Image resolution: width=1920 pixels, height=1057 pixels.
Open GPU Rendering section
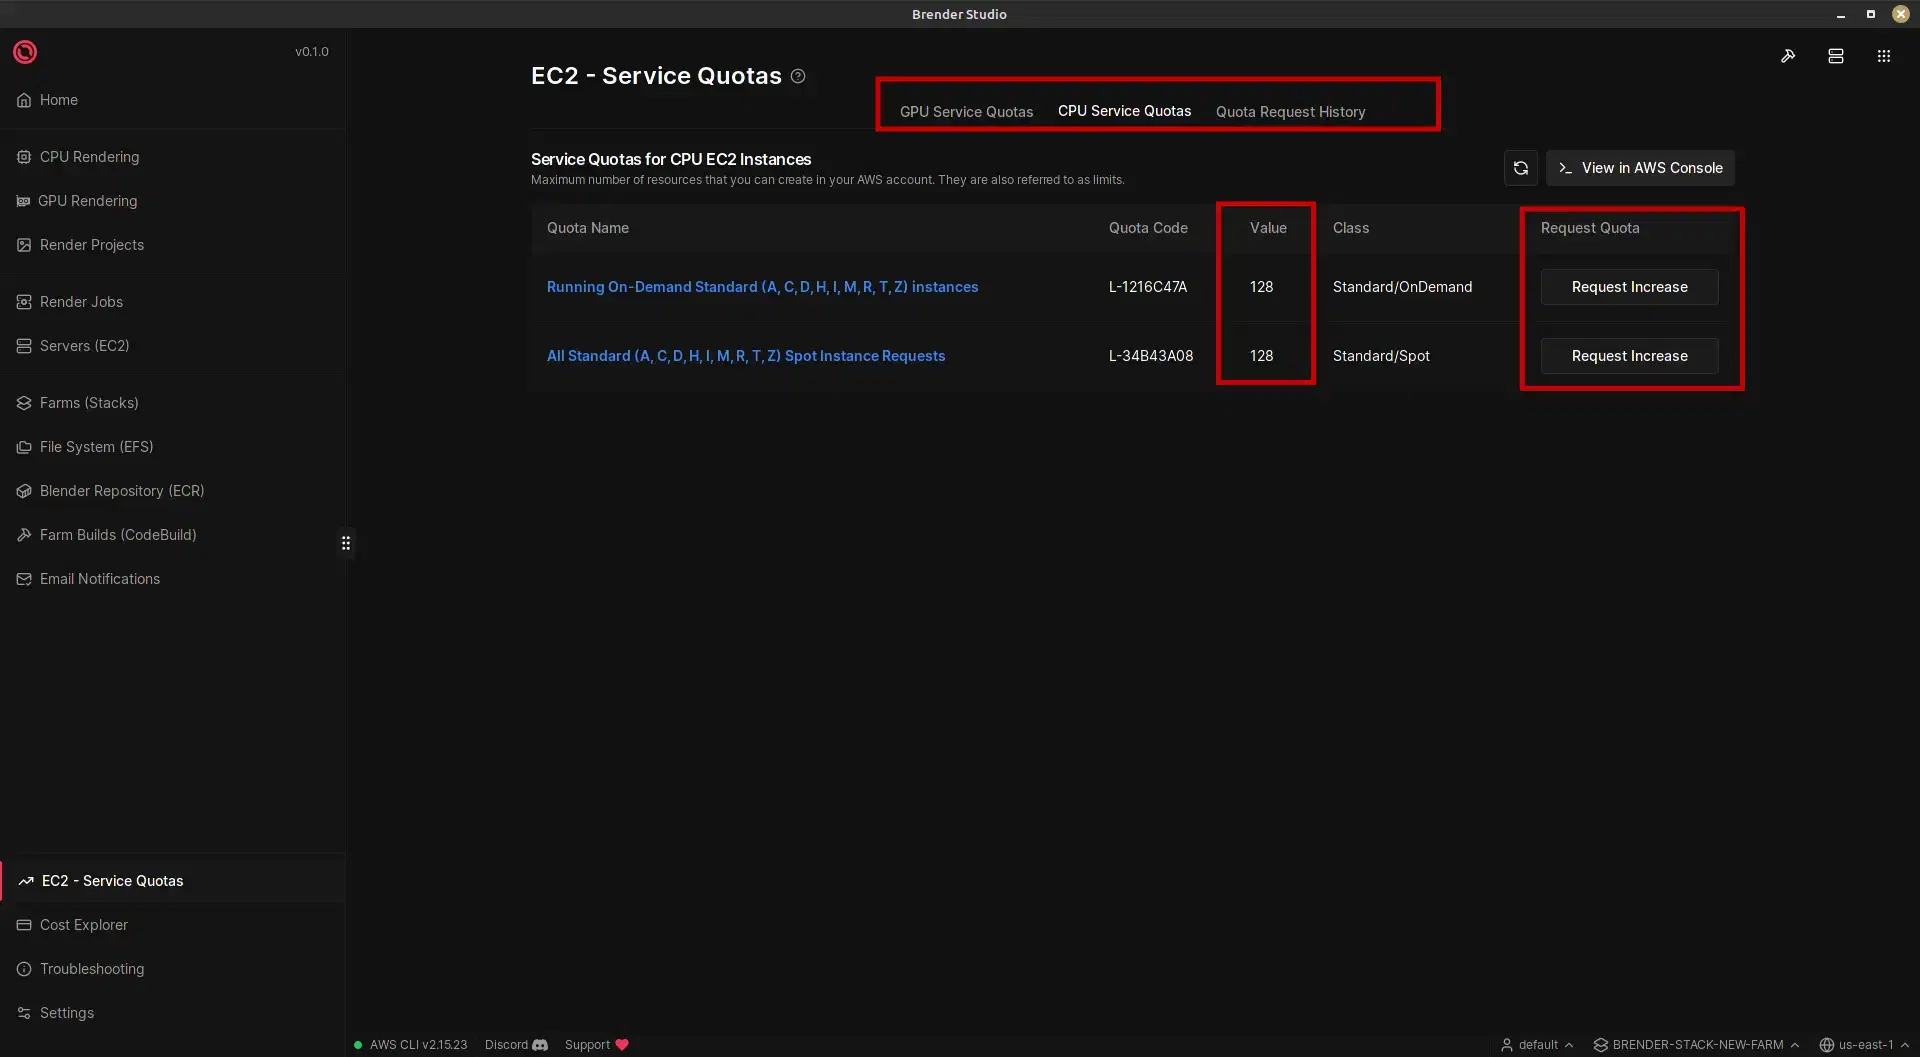tap(172, 201)
